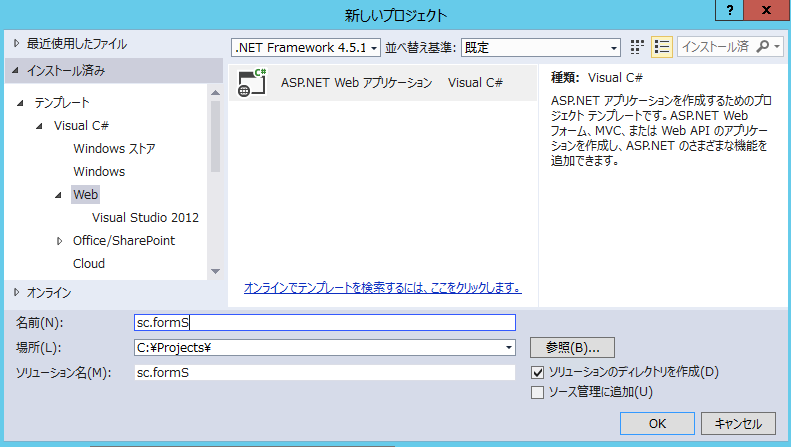791x447 pixels.
Task: Click the tree scrollbar down arrow
Action: [215, 271]
